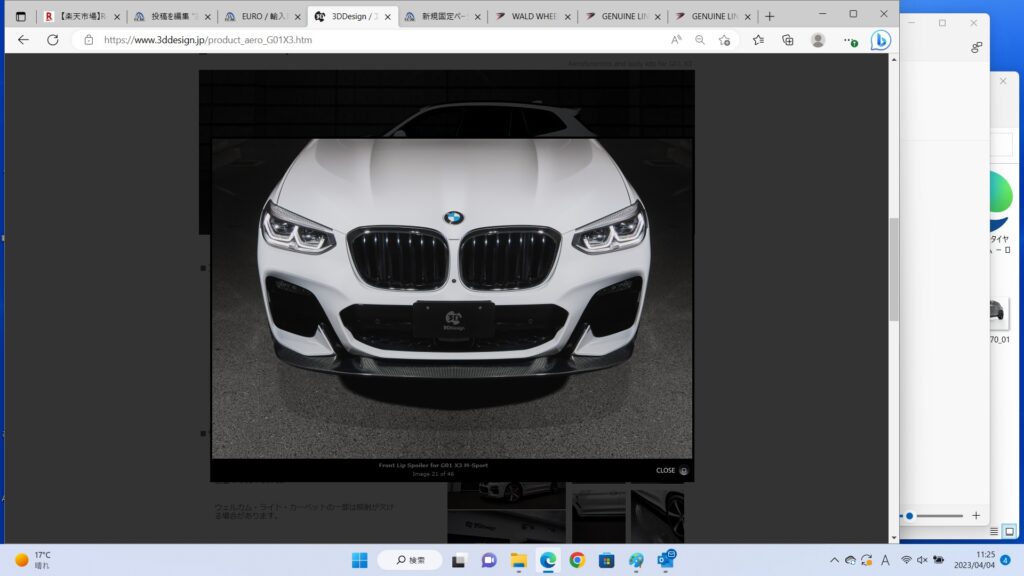Open Task View on the taskbar
Image resolution: width=1024 pixels, height=576 pixels.
coord(458,560)
